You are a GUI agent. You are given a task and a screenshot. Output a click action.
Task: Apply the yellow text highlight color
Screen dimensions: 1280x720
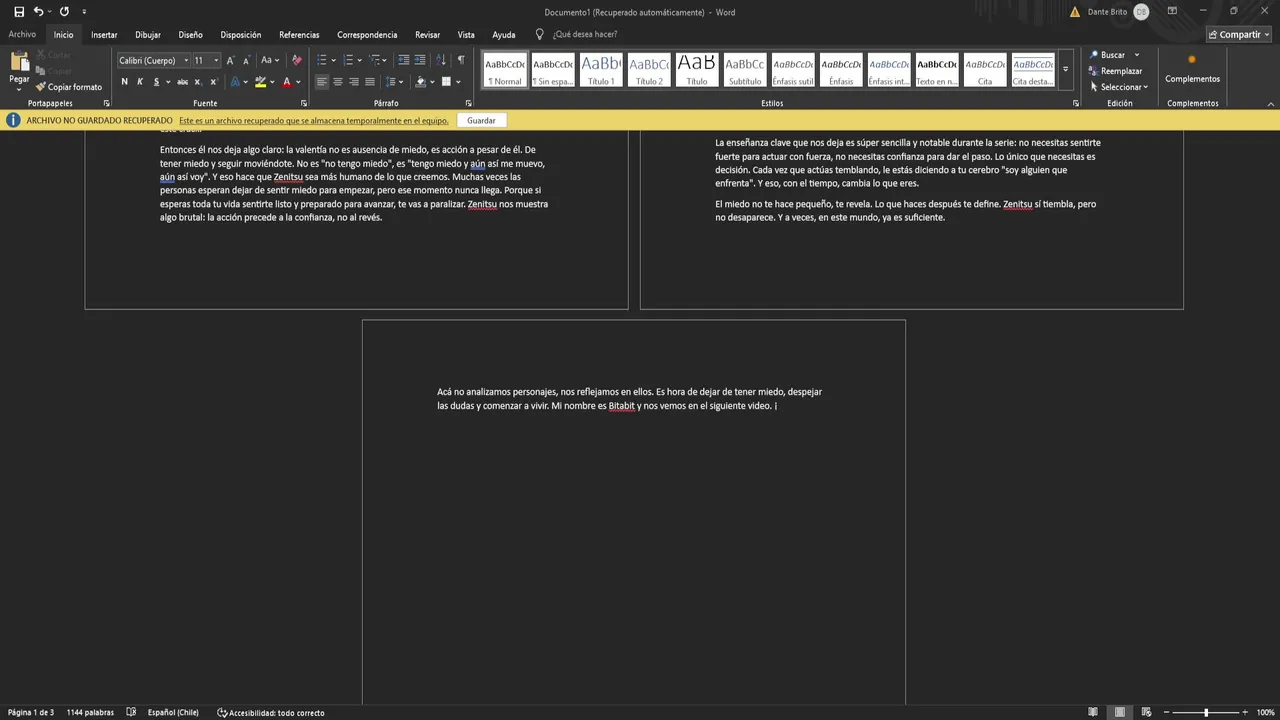[x=260, y=82]
